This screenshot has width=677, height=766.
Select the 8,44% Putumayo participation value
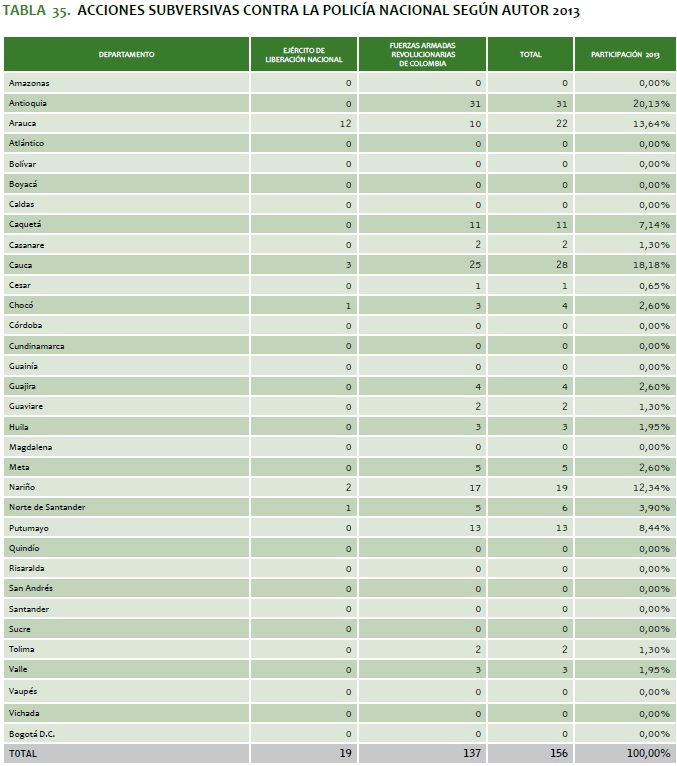653,528
